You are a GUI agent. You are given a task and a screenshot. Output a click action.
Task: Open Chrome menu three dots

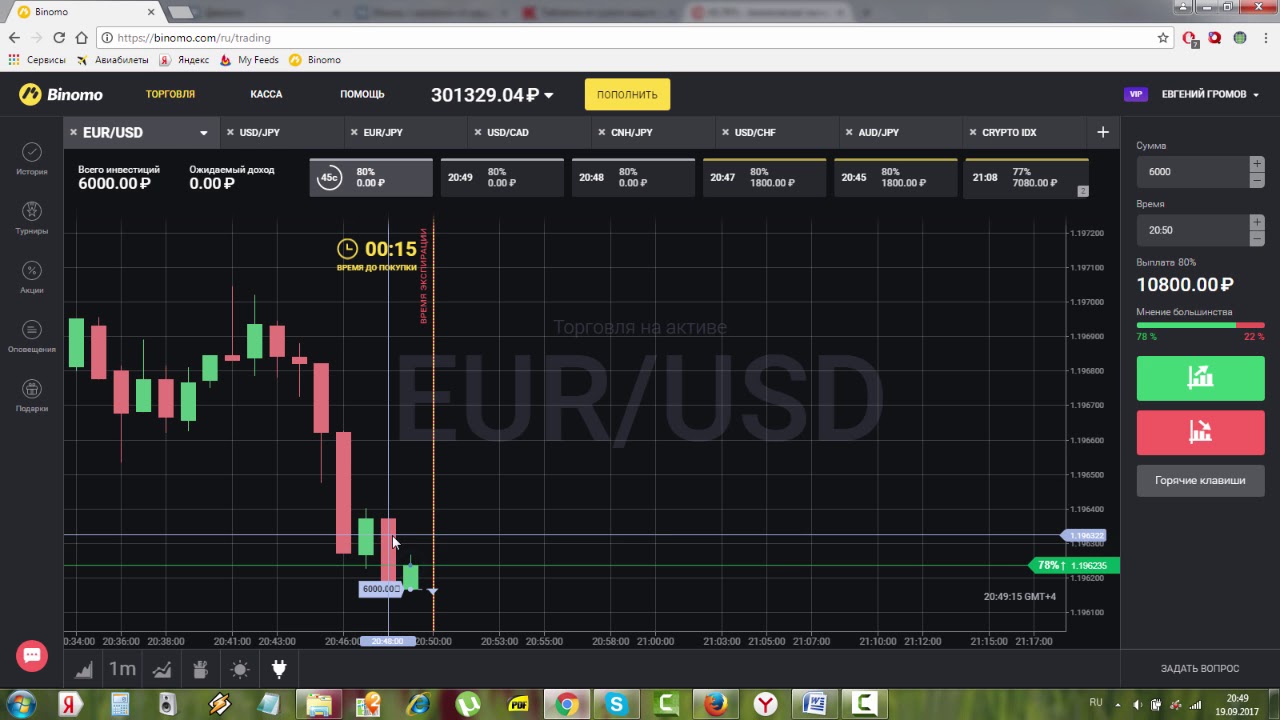pyautogui.click(x=1264, y=38)
